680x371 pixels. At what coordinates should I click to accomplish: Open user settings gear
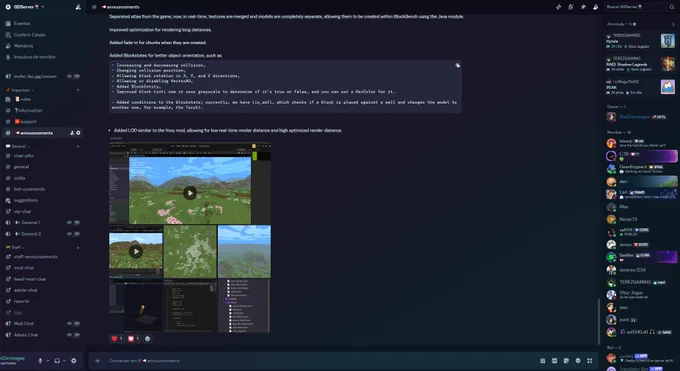pos(74,361)
